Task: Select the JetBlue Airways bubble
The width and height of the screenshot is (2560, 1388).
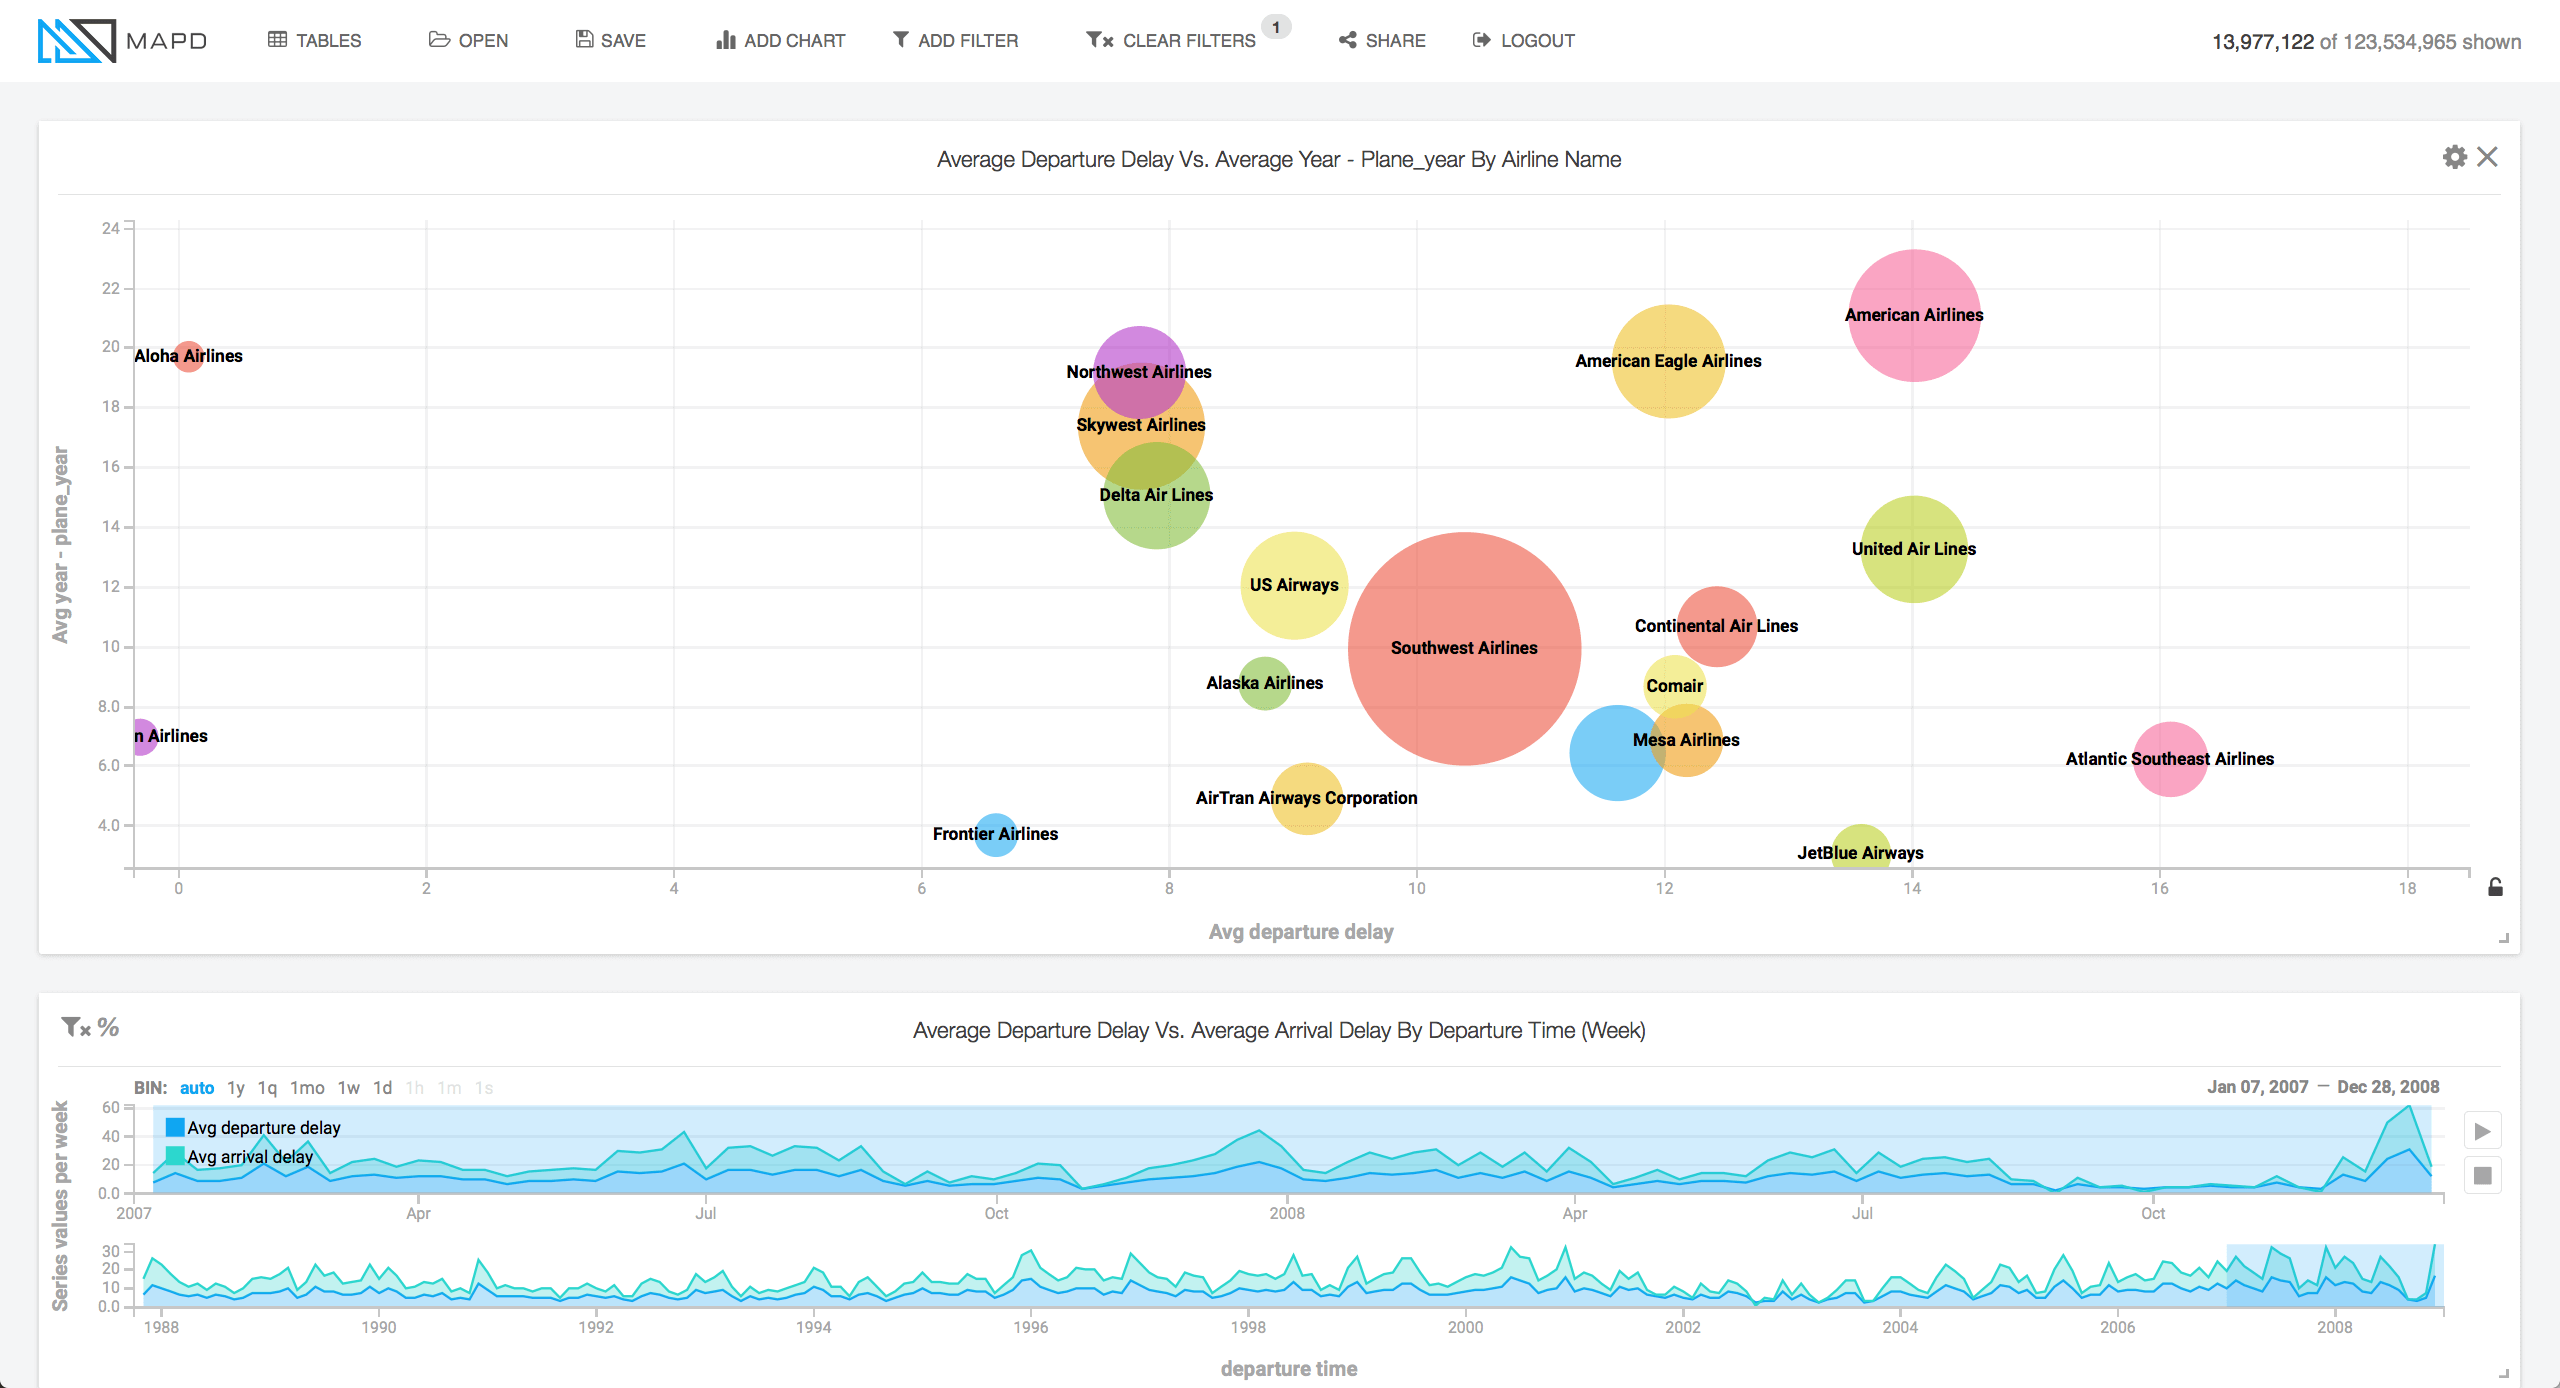Action: pyautogui.click(x=1860, y=846)
